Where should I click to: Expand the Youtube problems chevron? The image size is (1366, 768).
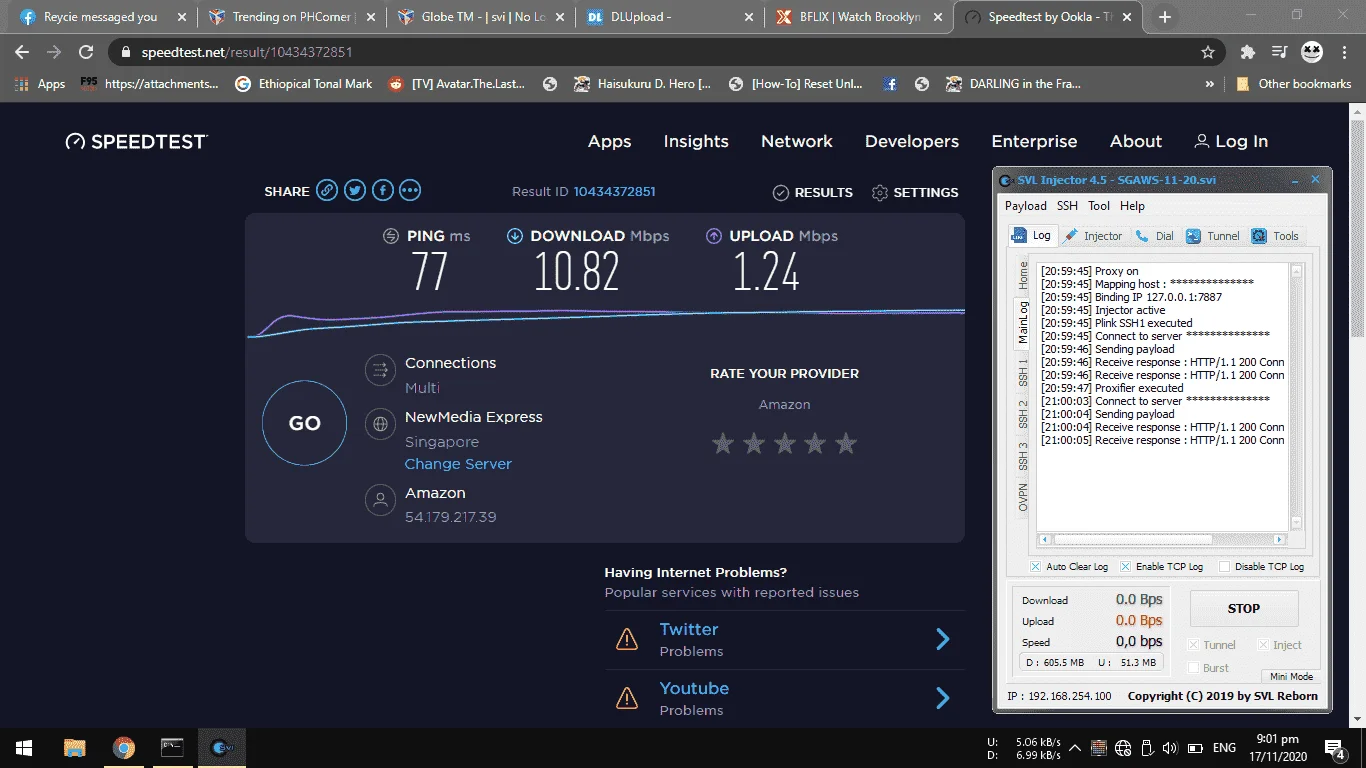(x=942, y=698)
